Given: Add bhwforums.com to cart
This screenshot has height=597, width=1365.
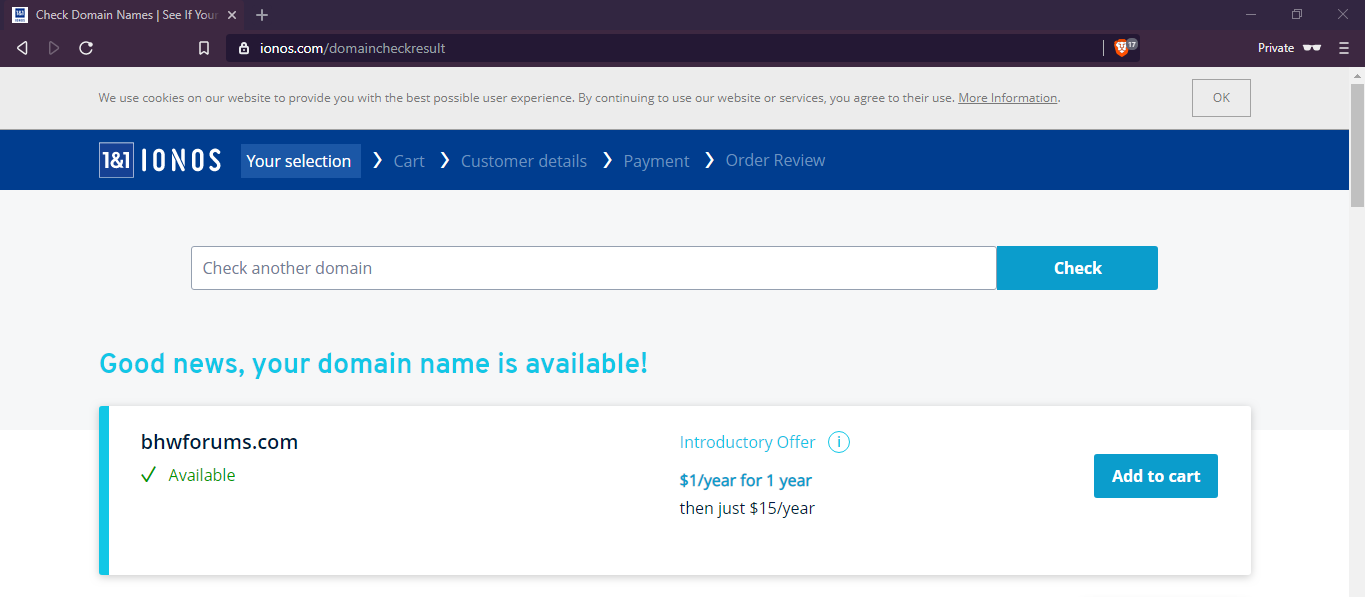Looking at the screenshot, I should coord(1156,476).
